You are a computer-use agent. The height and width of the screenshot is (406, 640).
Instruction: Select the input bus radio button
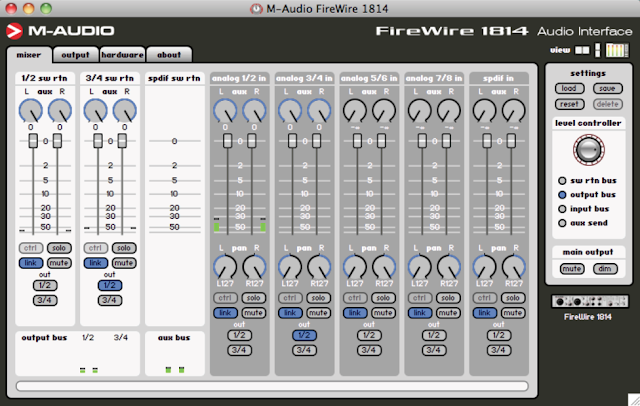pos(562,209)
